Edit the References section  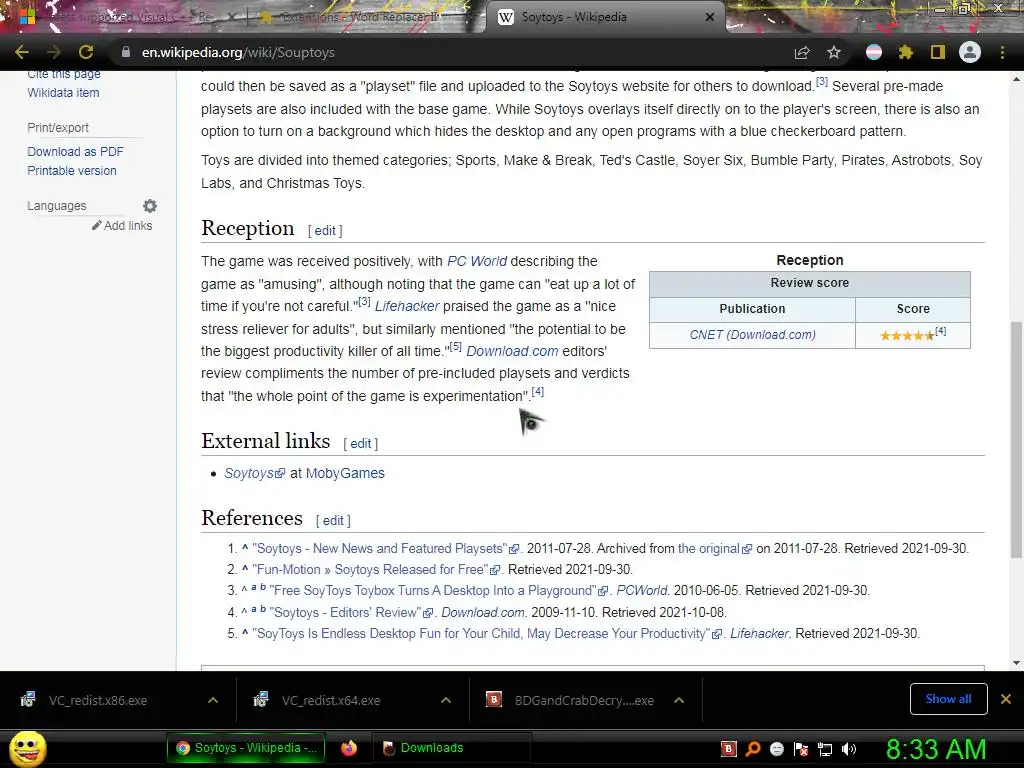pos(333,520)
